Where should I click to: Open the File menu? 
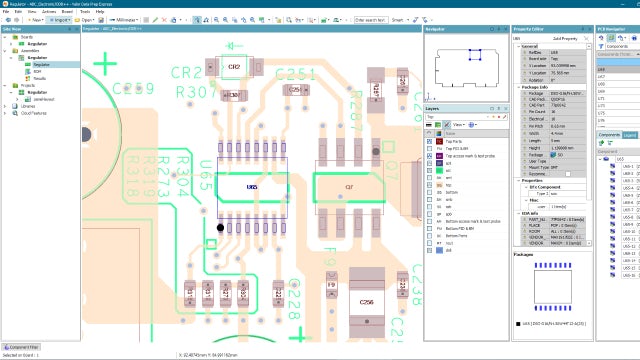point(6,11)
